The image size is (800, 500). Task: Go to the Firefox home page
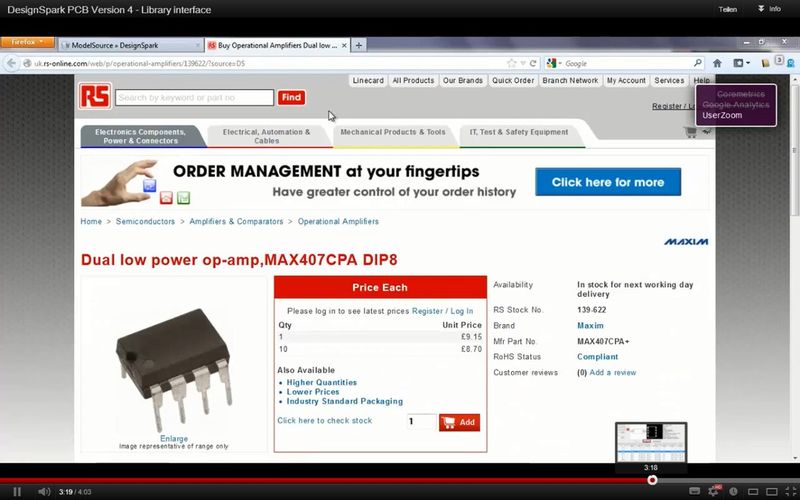coord(717,63)
